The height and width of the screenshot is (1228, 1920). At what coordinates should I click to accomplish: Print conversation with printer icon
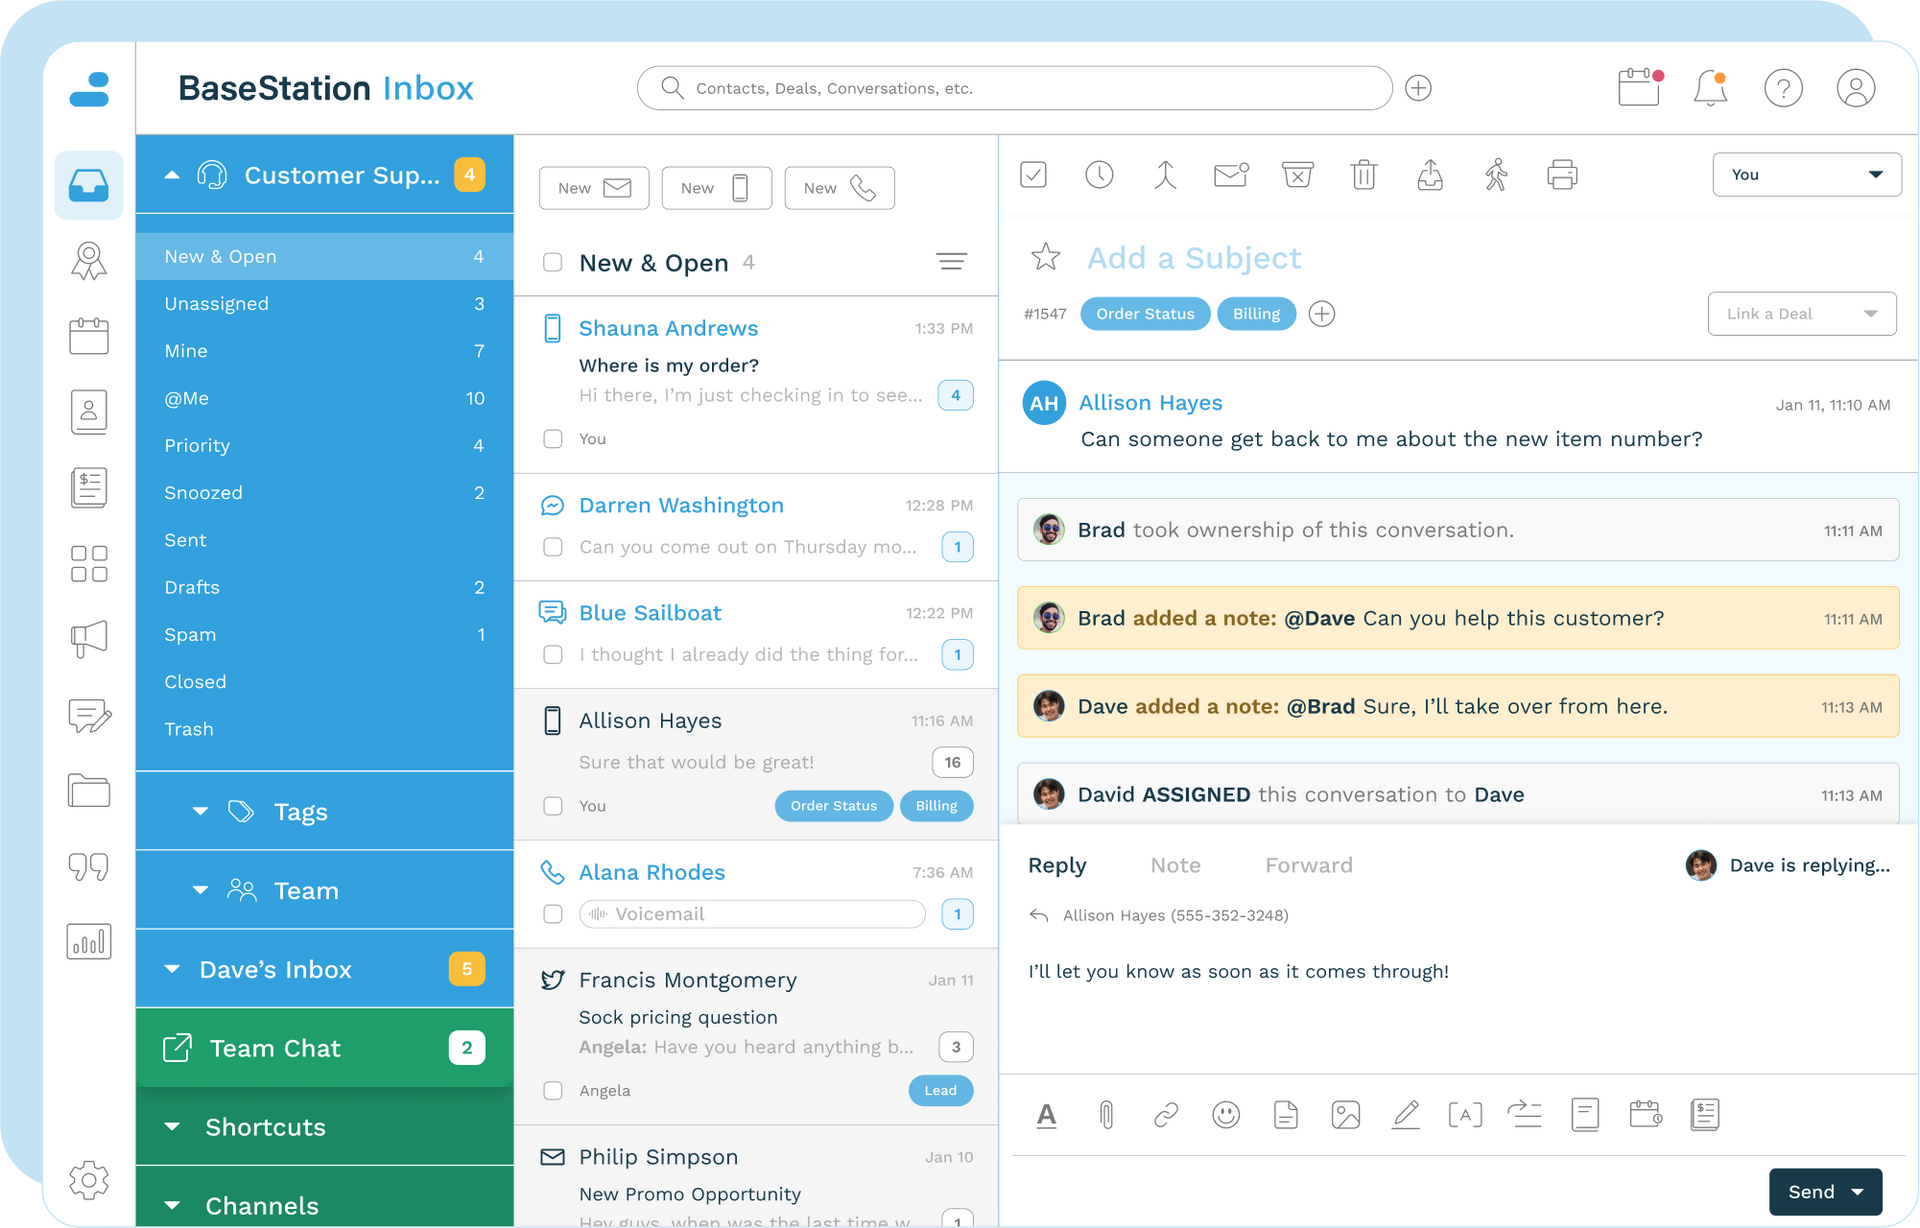tap(1562, 175)
